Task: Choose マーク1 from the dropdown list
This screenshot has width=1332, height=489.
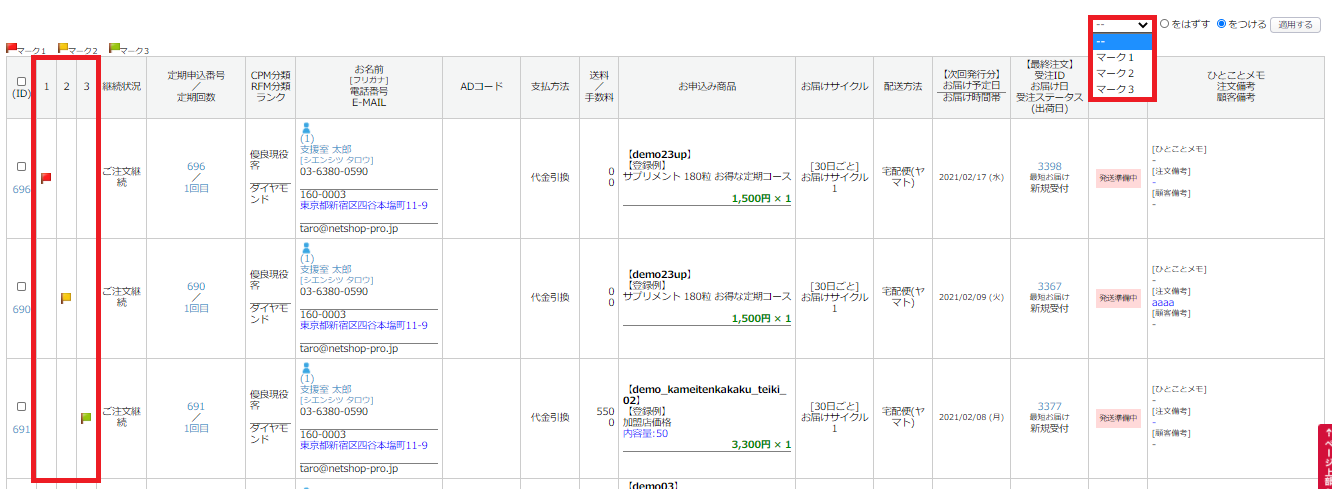Action: [x=1123, y=57]
